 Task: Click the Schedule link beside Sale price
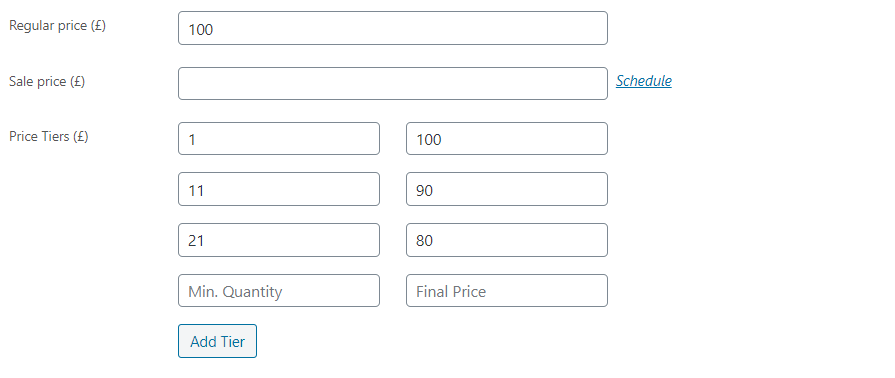(643, 81)
